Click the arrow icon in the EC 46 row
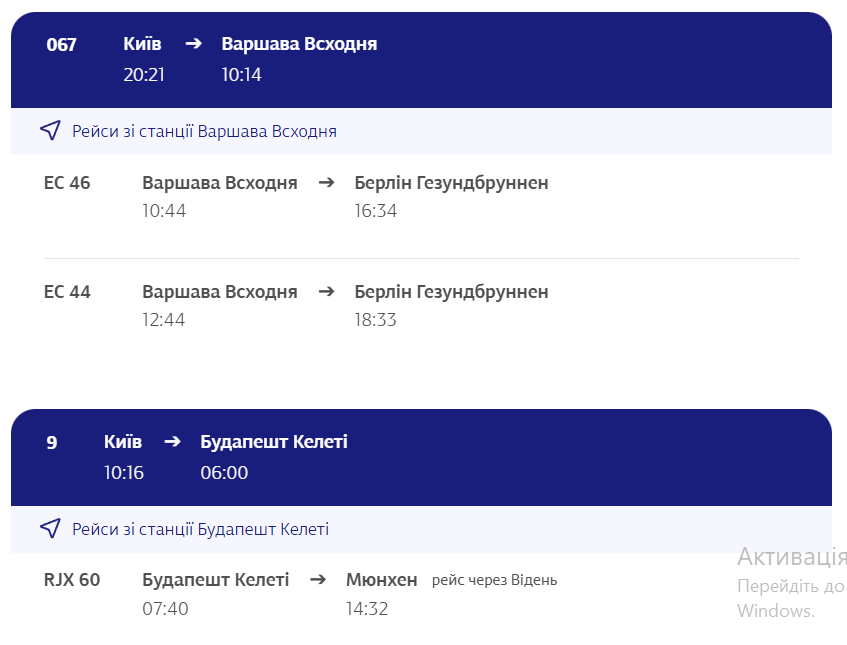This screenshot has height=645, width=847. 326,183
